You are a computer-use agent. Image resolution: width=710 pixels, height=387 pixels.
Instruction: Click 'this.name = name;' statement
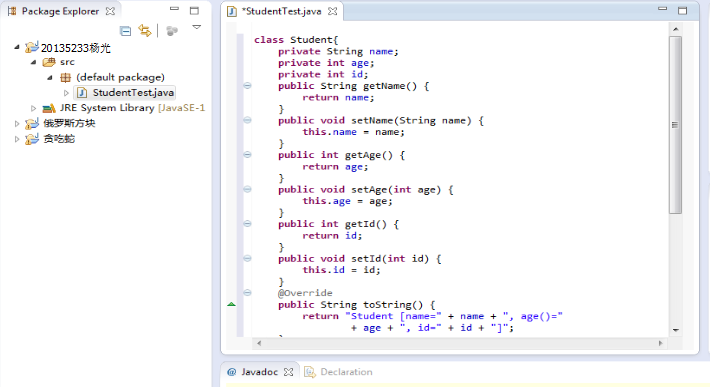click(x=354, y=132)
